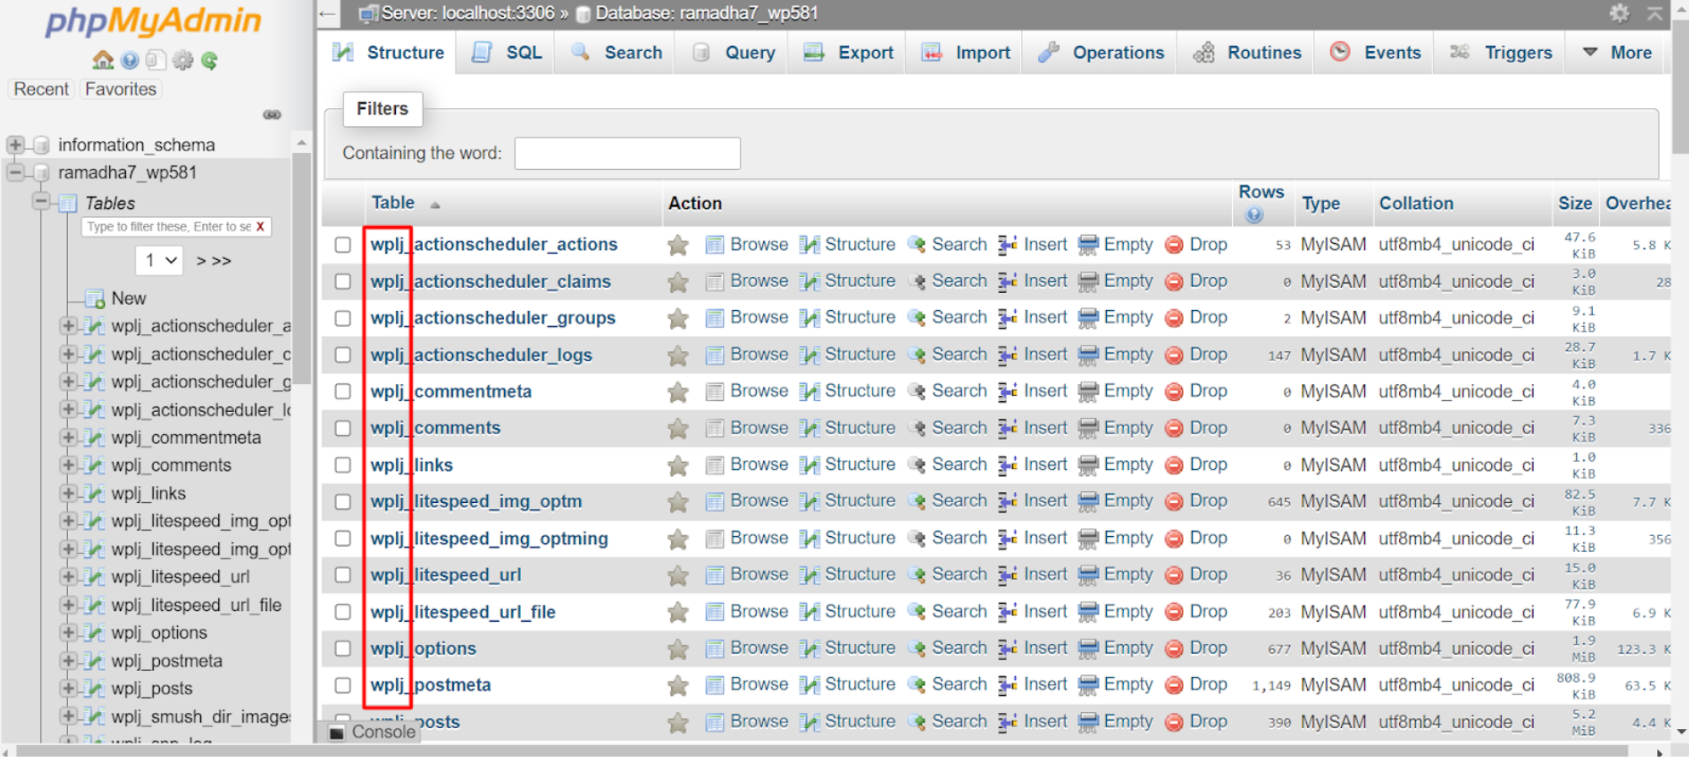The image size is (1689, 757).
Task: Star the wplj_litespeed_url table
Action: coord(678,575)
